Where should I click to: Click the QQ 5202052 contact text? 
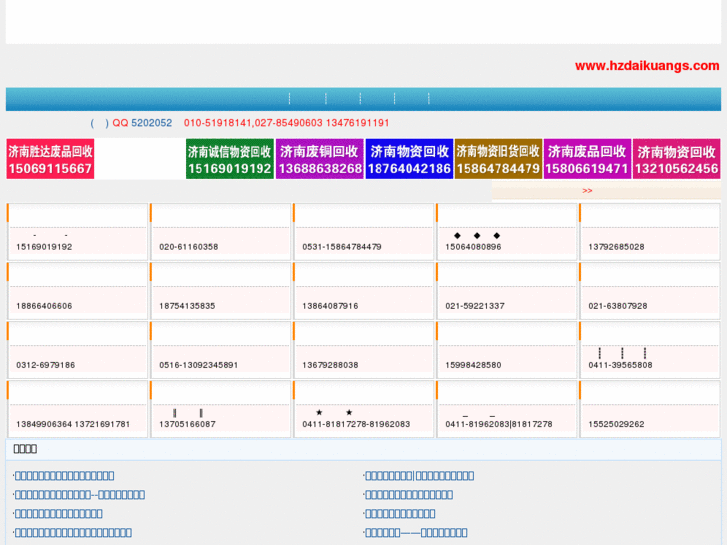(142, 123)
